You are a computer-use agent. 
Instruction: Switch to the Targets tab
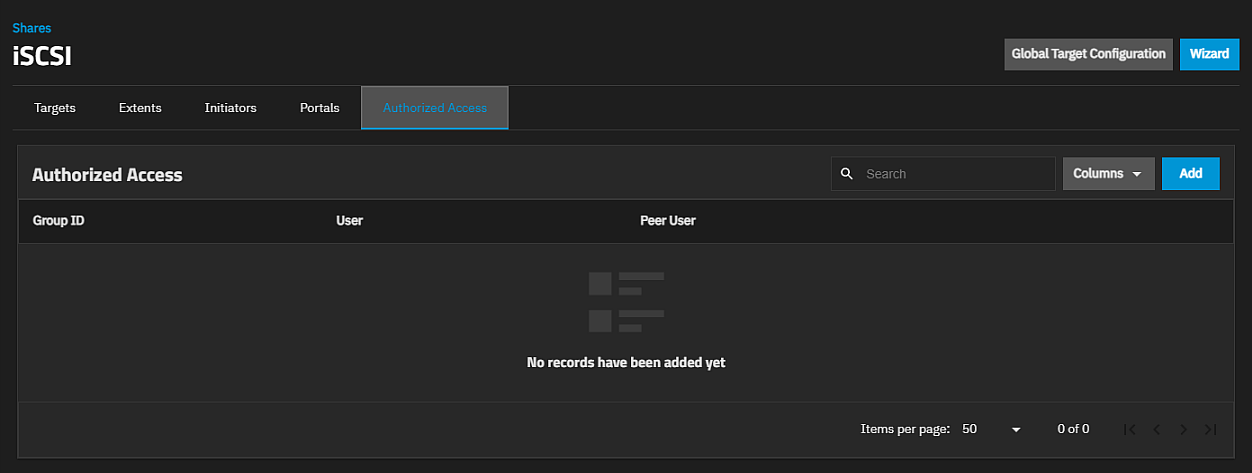coord(55,108)
